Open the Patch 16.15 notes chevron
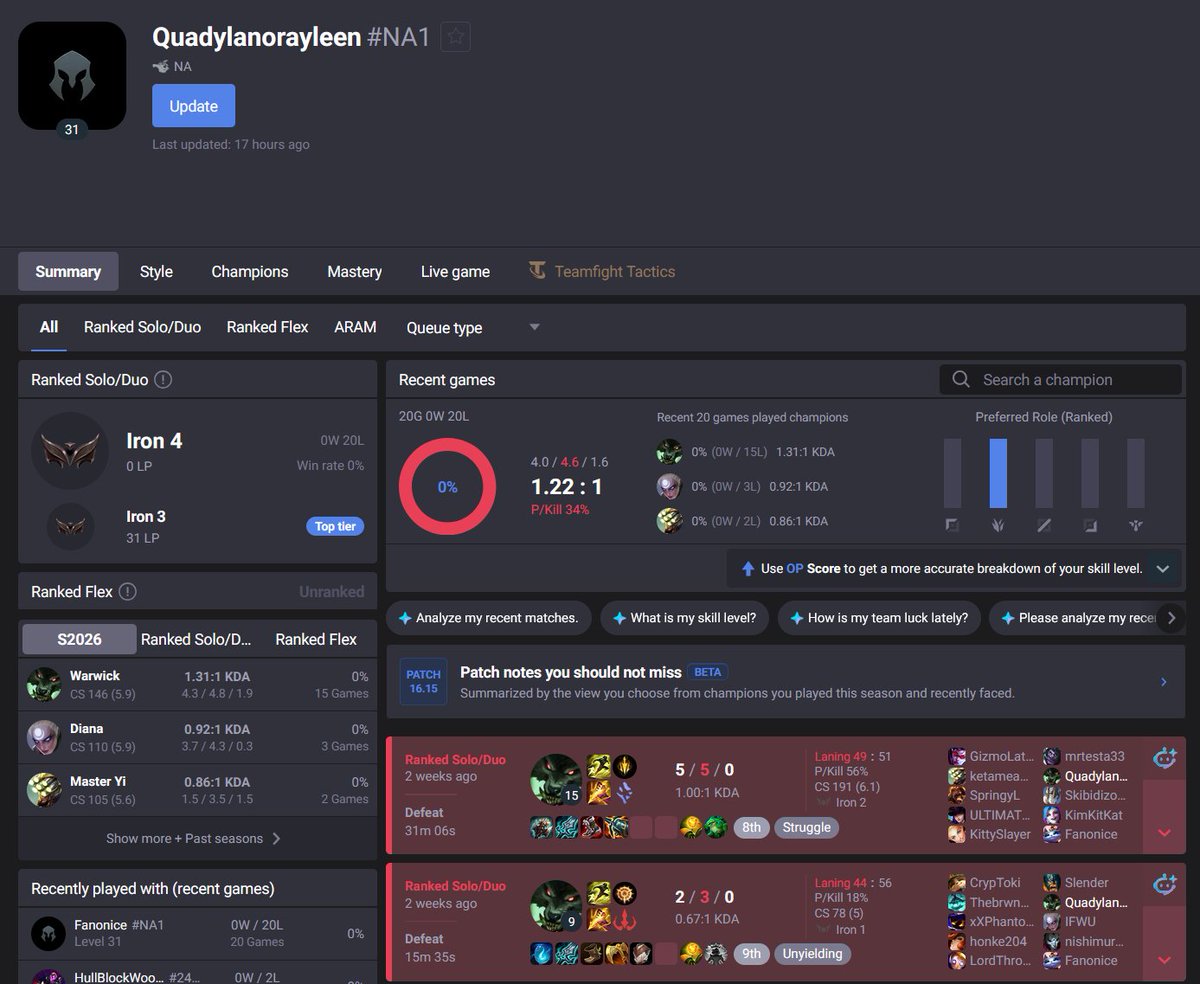Viewport: 1200px width, 984px height. tap(1164, 682)
